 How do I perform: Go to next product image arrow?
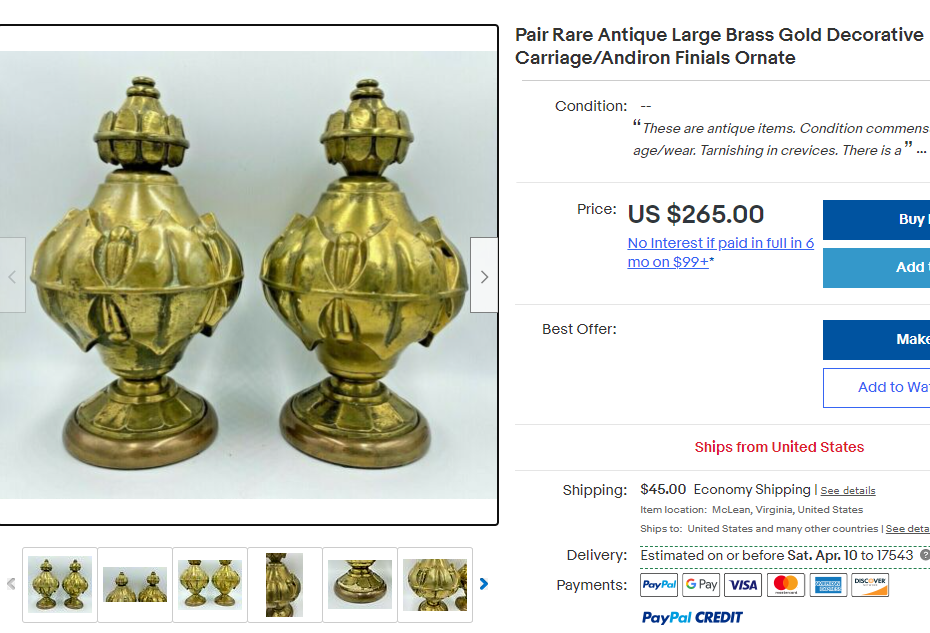[x=484, y=275]
